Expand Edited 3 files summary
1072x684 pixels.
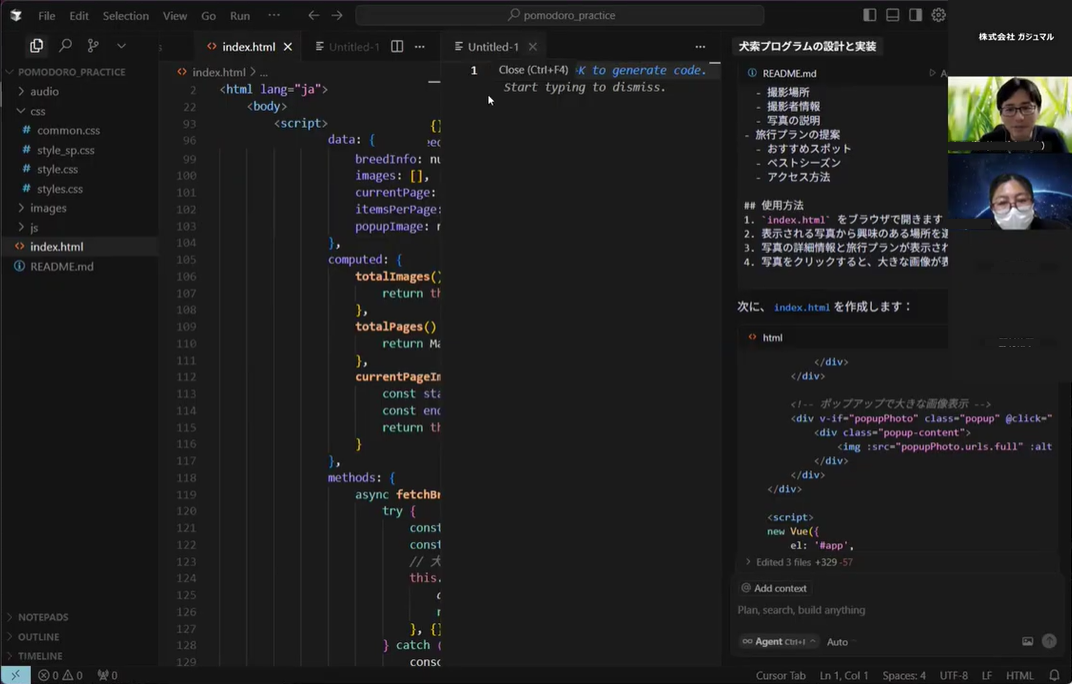pyautogui.click(x=799, y=562)
